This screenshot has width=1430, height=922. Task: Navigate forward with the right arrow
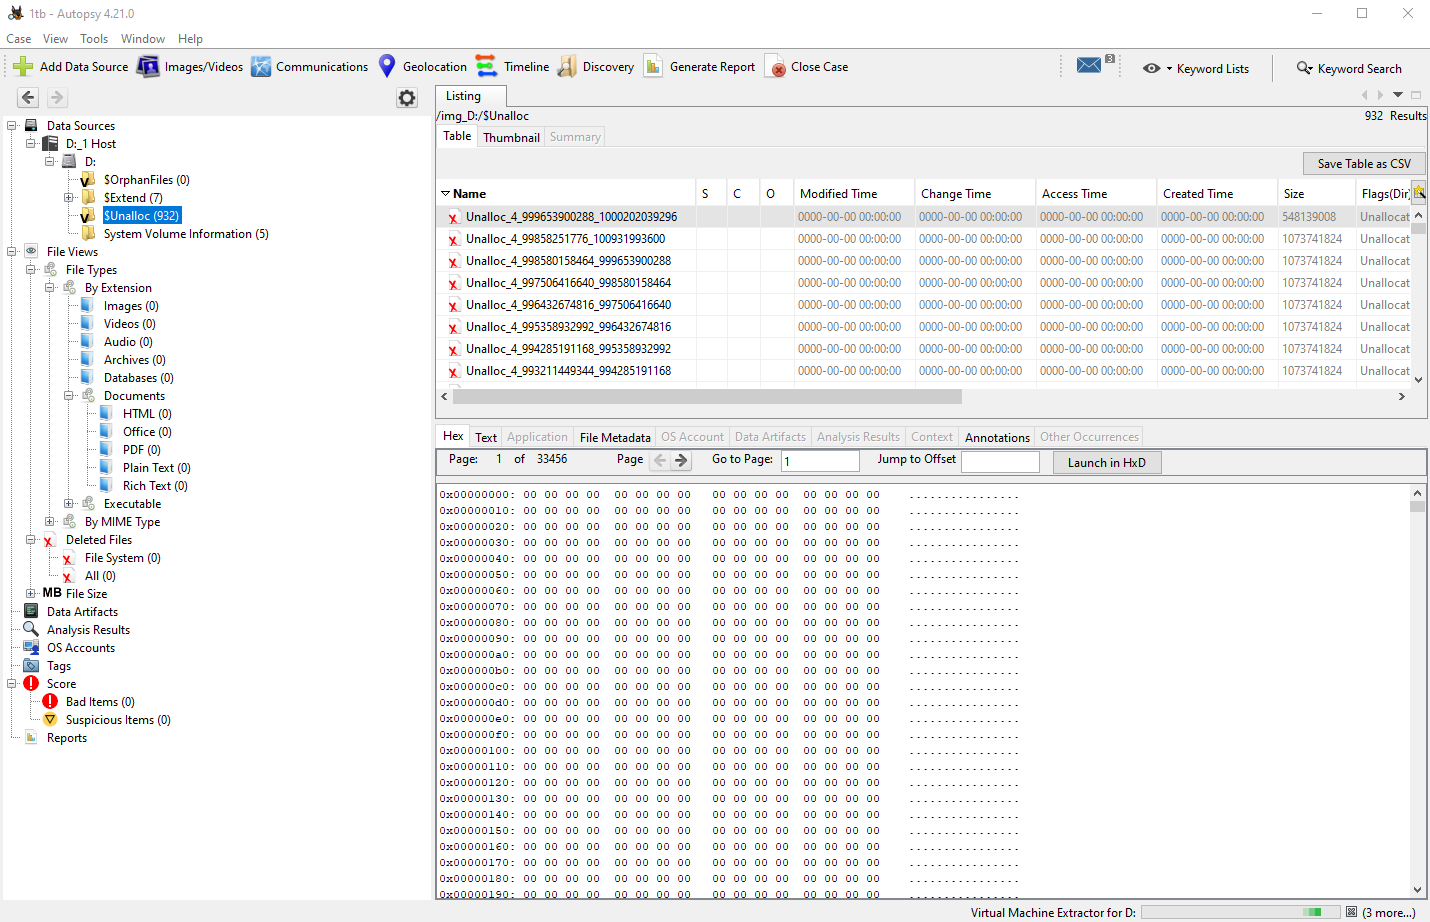click(x=57, y=98)
